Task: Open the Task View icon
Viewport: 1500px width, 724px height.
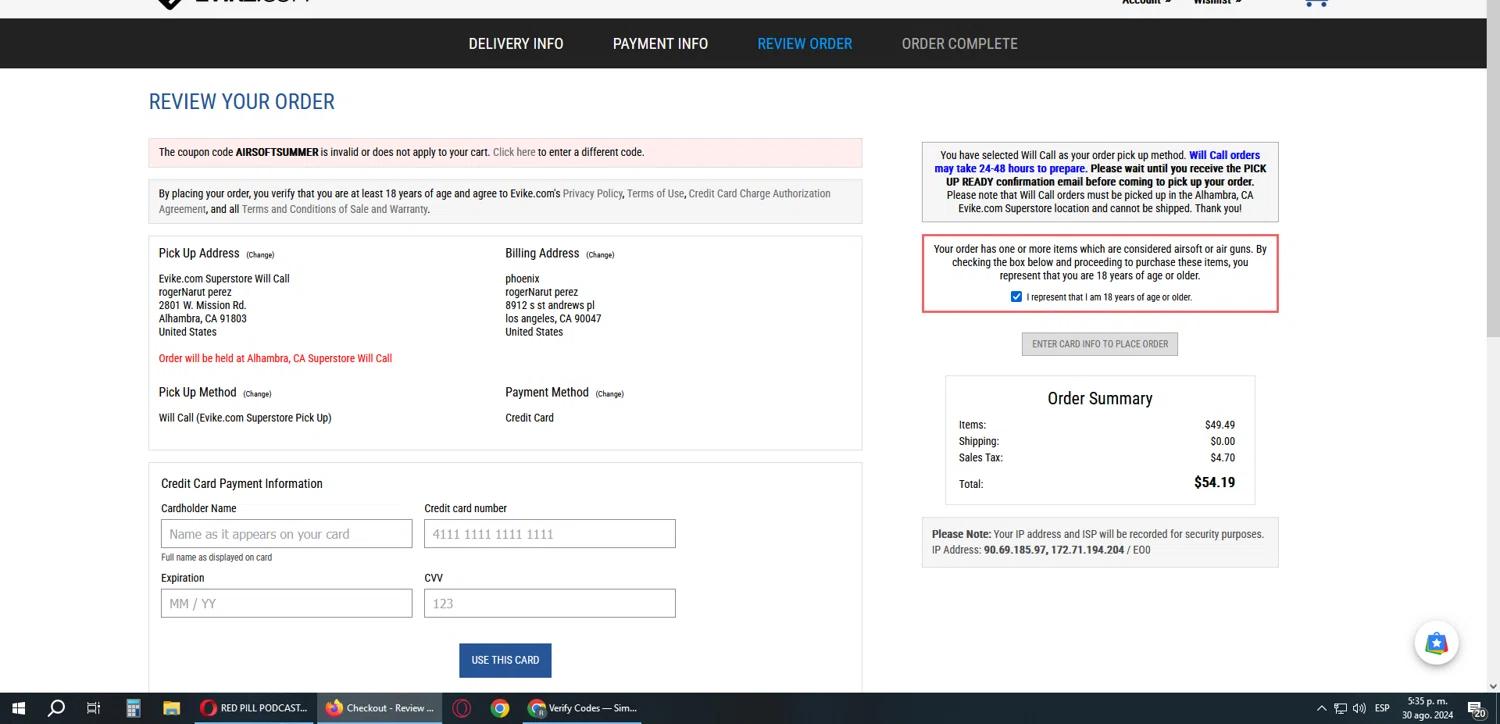Action: (94, 708)
